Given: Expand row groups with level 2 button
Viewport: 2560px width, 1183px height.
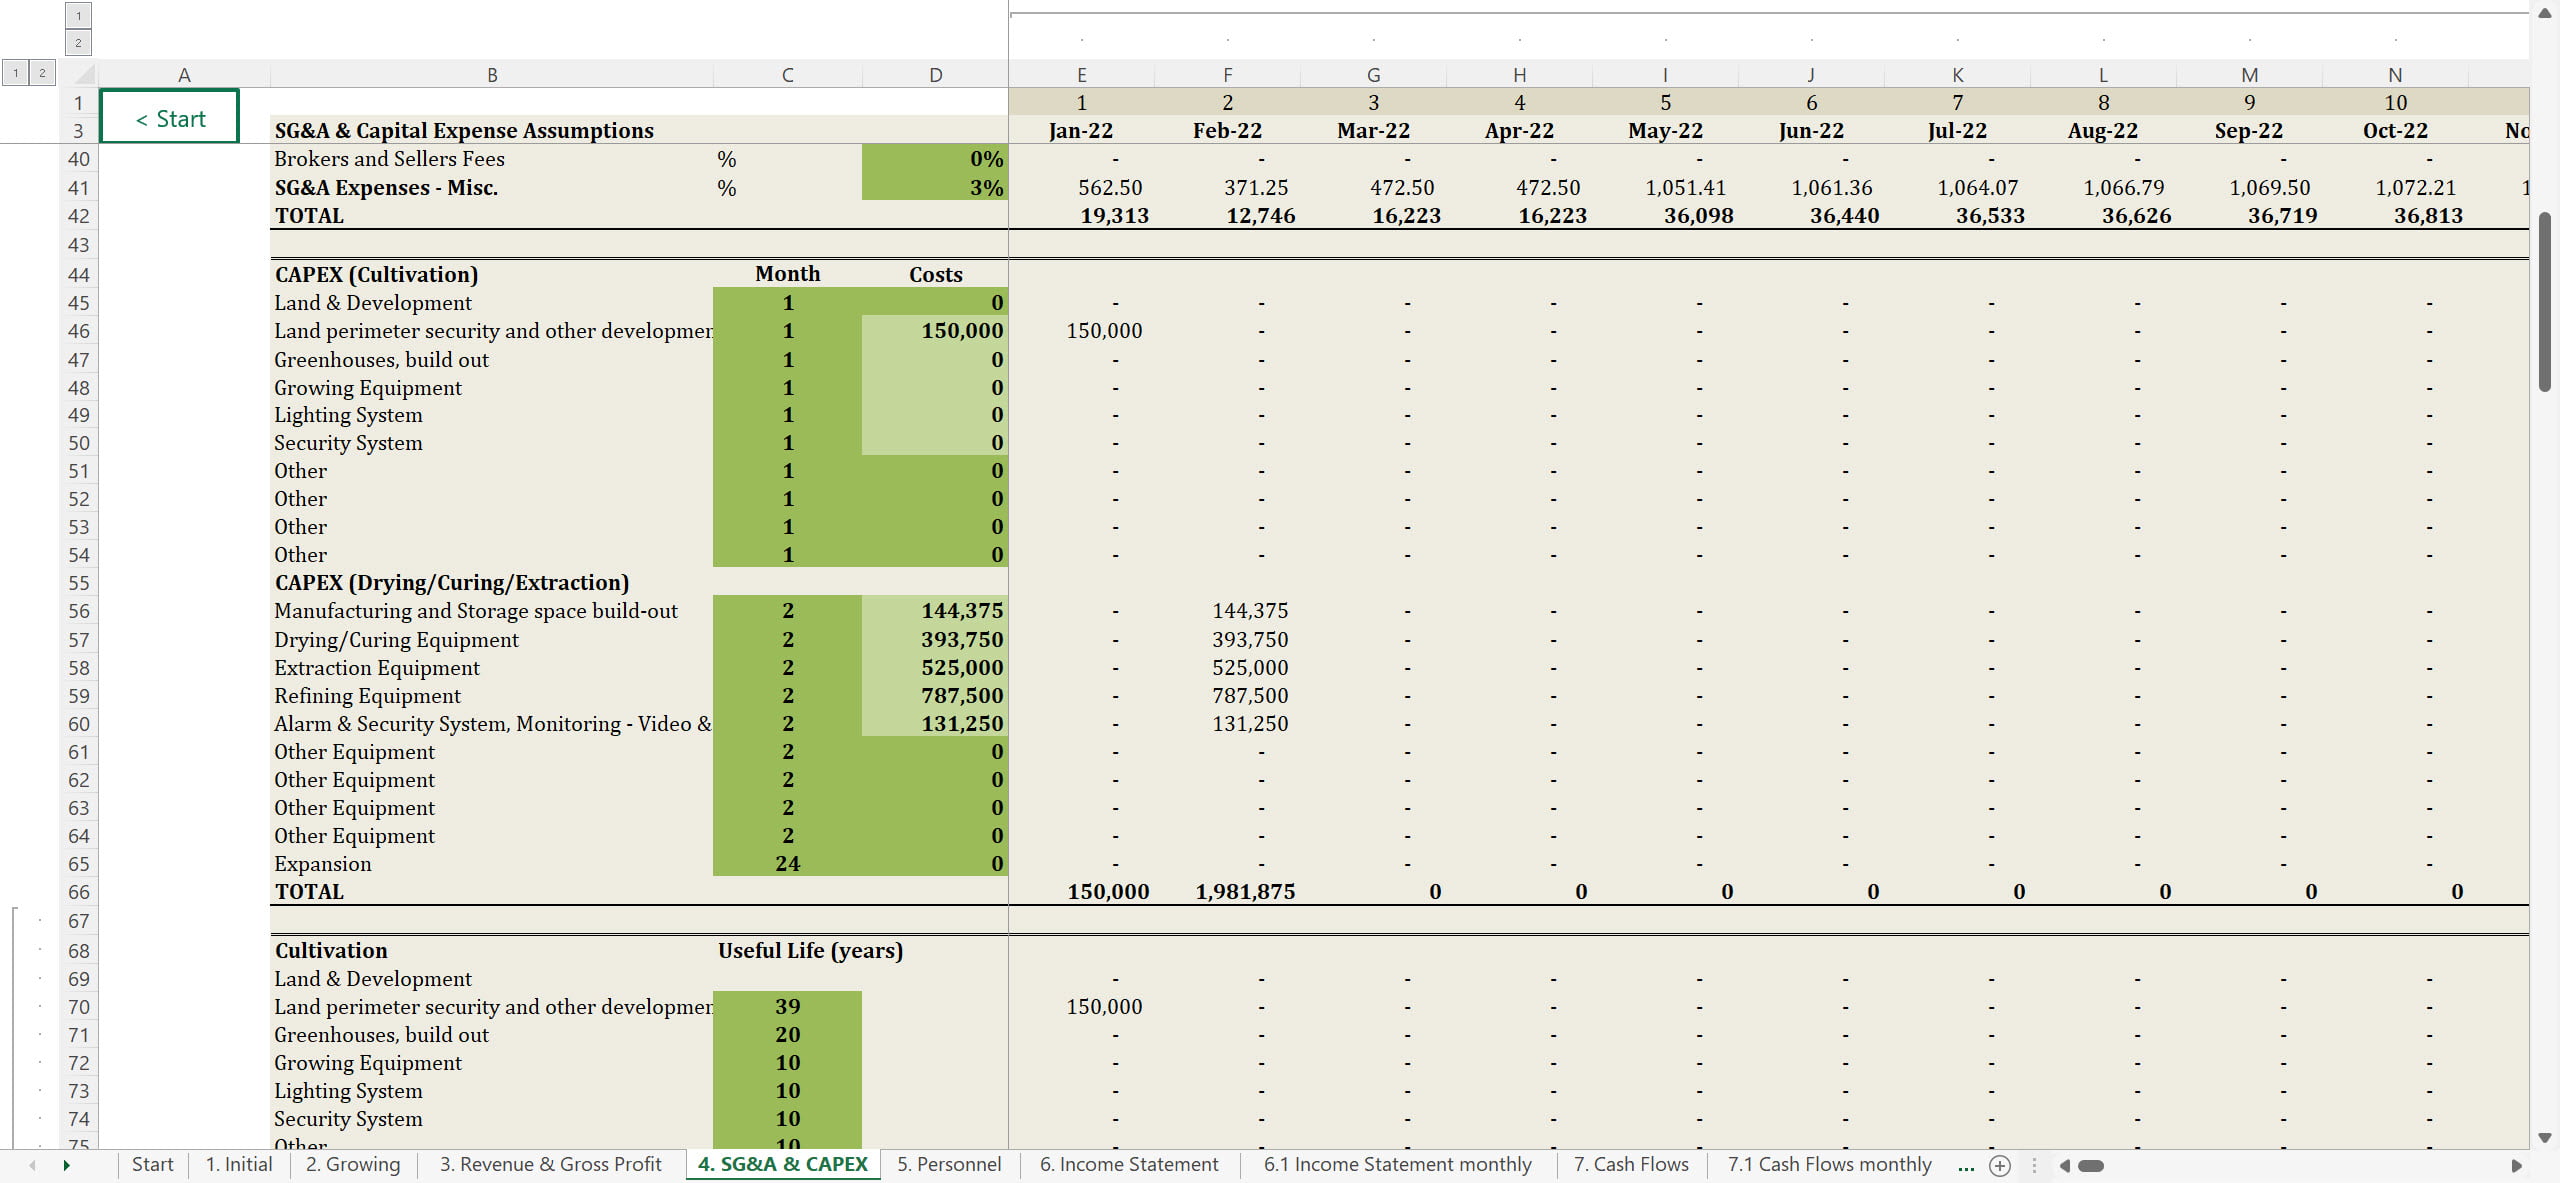Looking at the screenshot, I should [x=42, y=73].
